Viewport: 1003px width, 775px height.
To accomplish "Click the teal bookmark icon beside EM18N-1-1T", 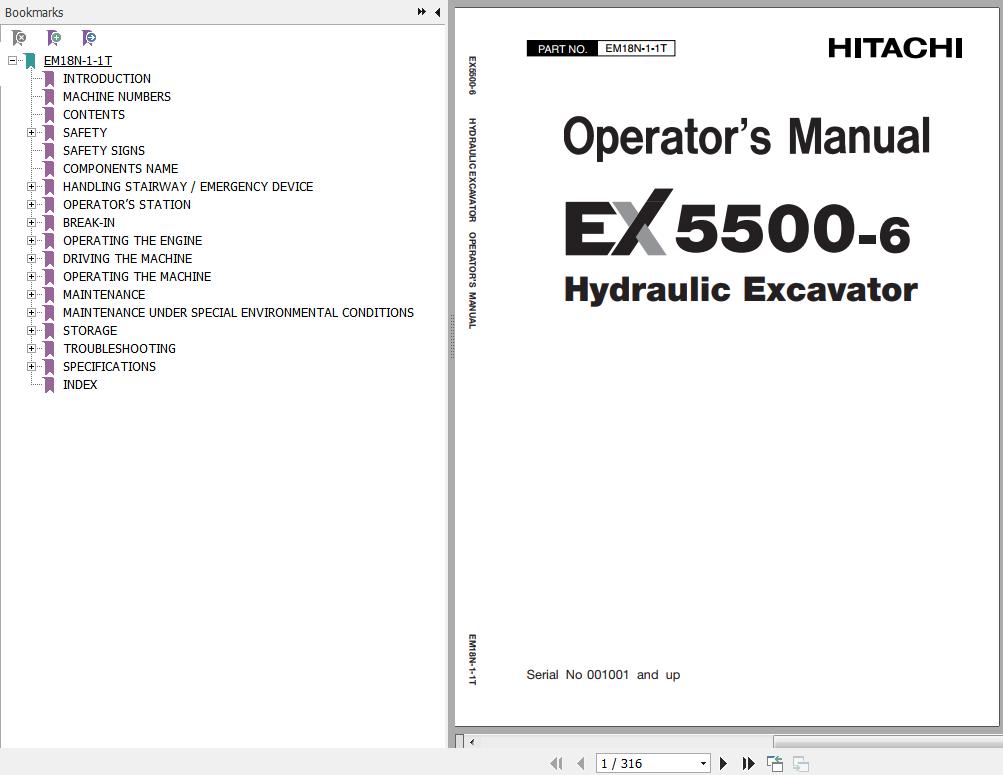I will (x=31, y=61).
